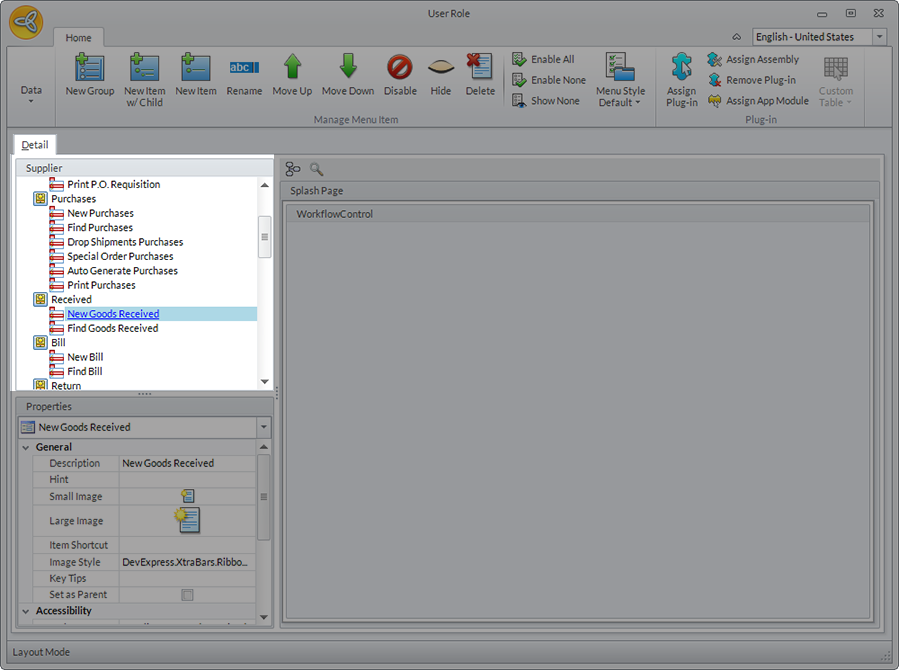Switch to the Detail tab
This screenshot has height=670, width=899.
34,146
